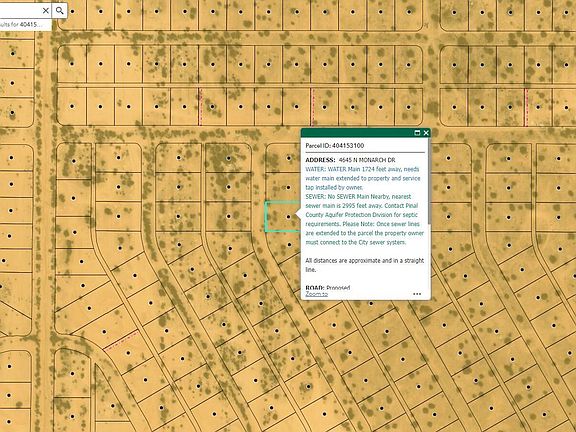Click the 'Zoom to' link
Image resolution: width=576 pixels, height=432 pixels.
[316, 294]
